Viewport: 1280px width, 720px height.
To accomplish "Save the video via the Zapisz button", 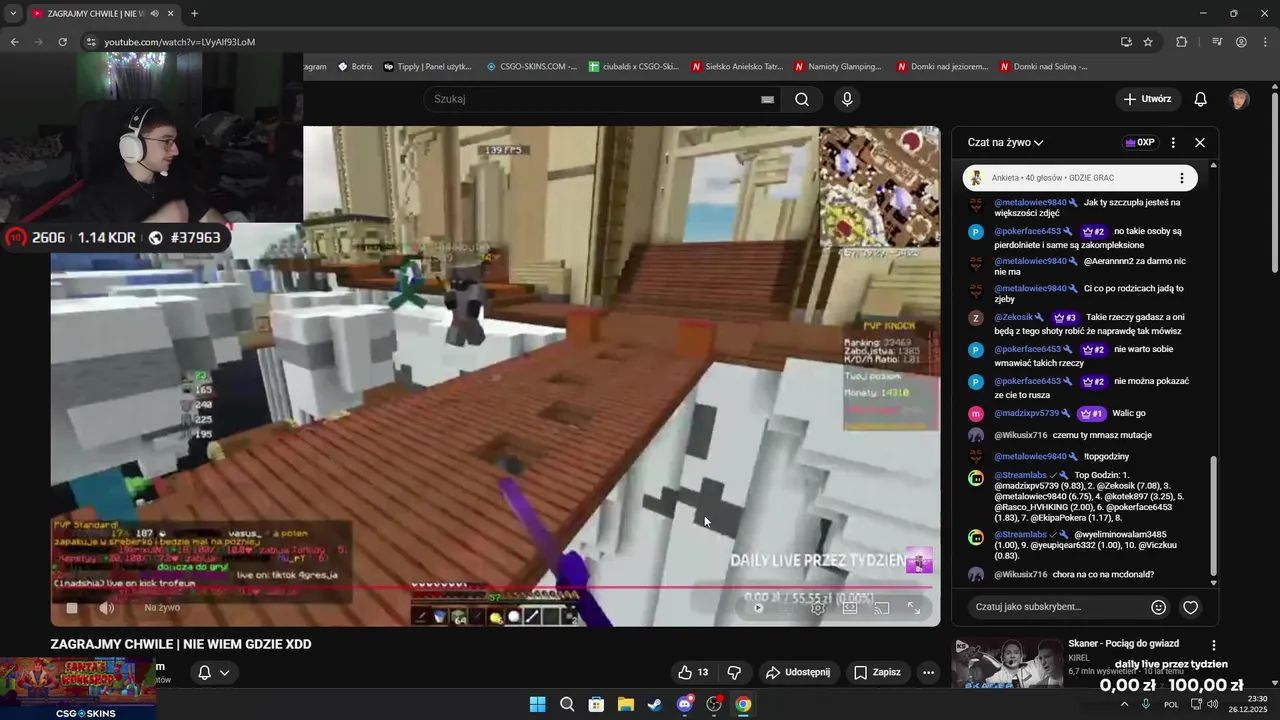I will pyautogui.click(x=877, y=672).
